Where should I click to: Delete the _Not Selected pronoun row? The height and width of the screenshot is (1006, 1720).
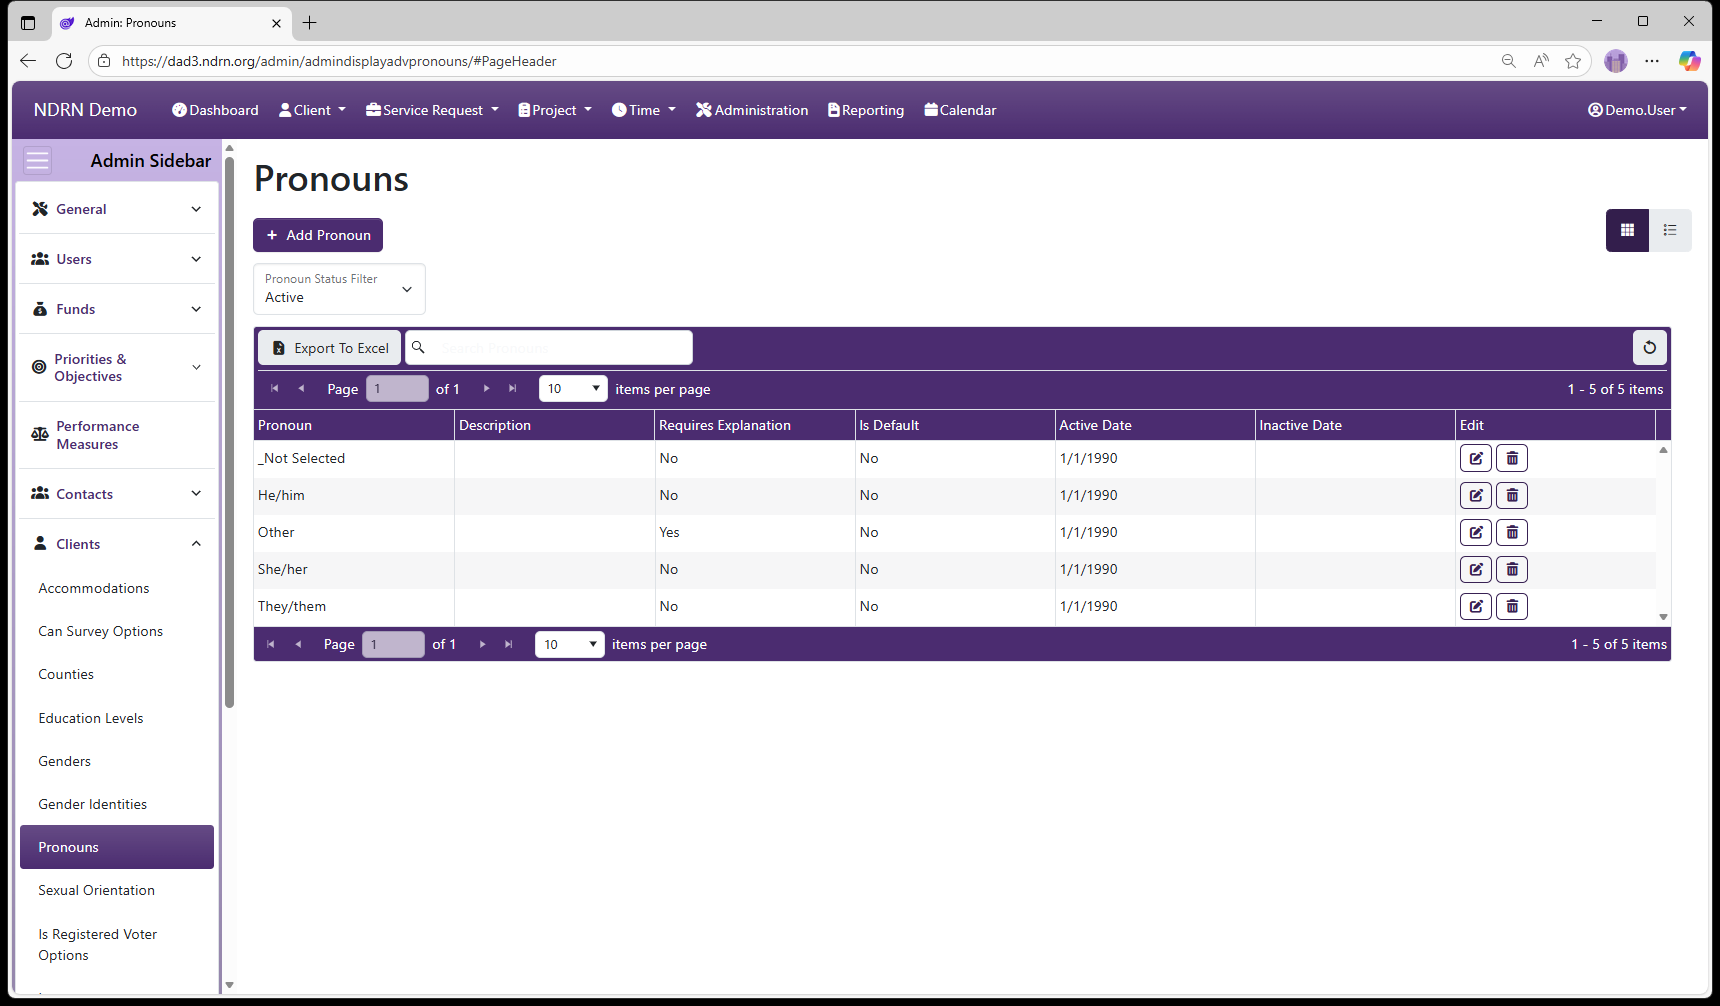(x=1511, y=458)
